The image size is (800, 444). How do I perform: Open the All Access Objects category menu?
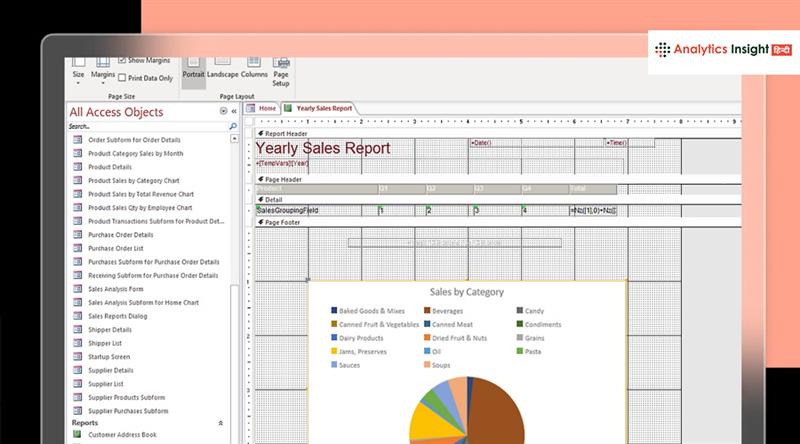click(223, 111)
